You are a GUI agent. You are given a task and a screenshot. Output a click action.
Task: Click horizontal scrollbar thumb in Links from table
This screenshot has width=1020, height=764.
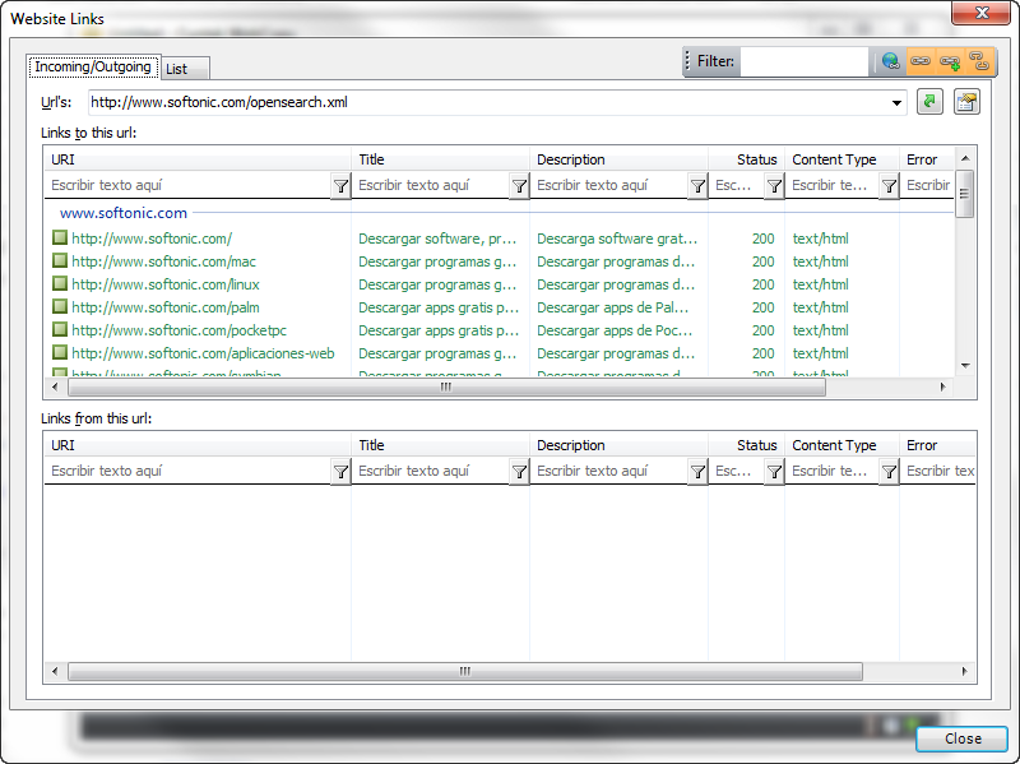(x=465, y=672)
